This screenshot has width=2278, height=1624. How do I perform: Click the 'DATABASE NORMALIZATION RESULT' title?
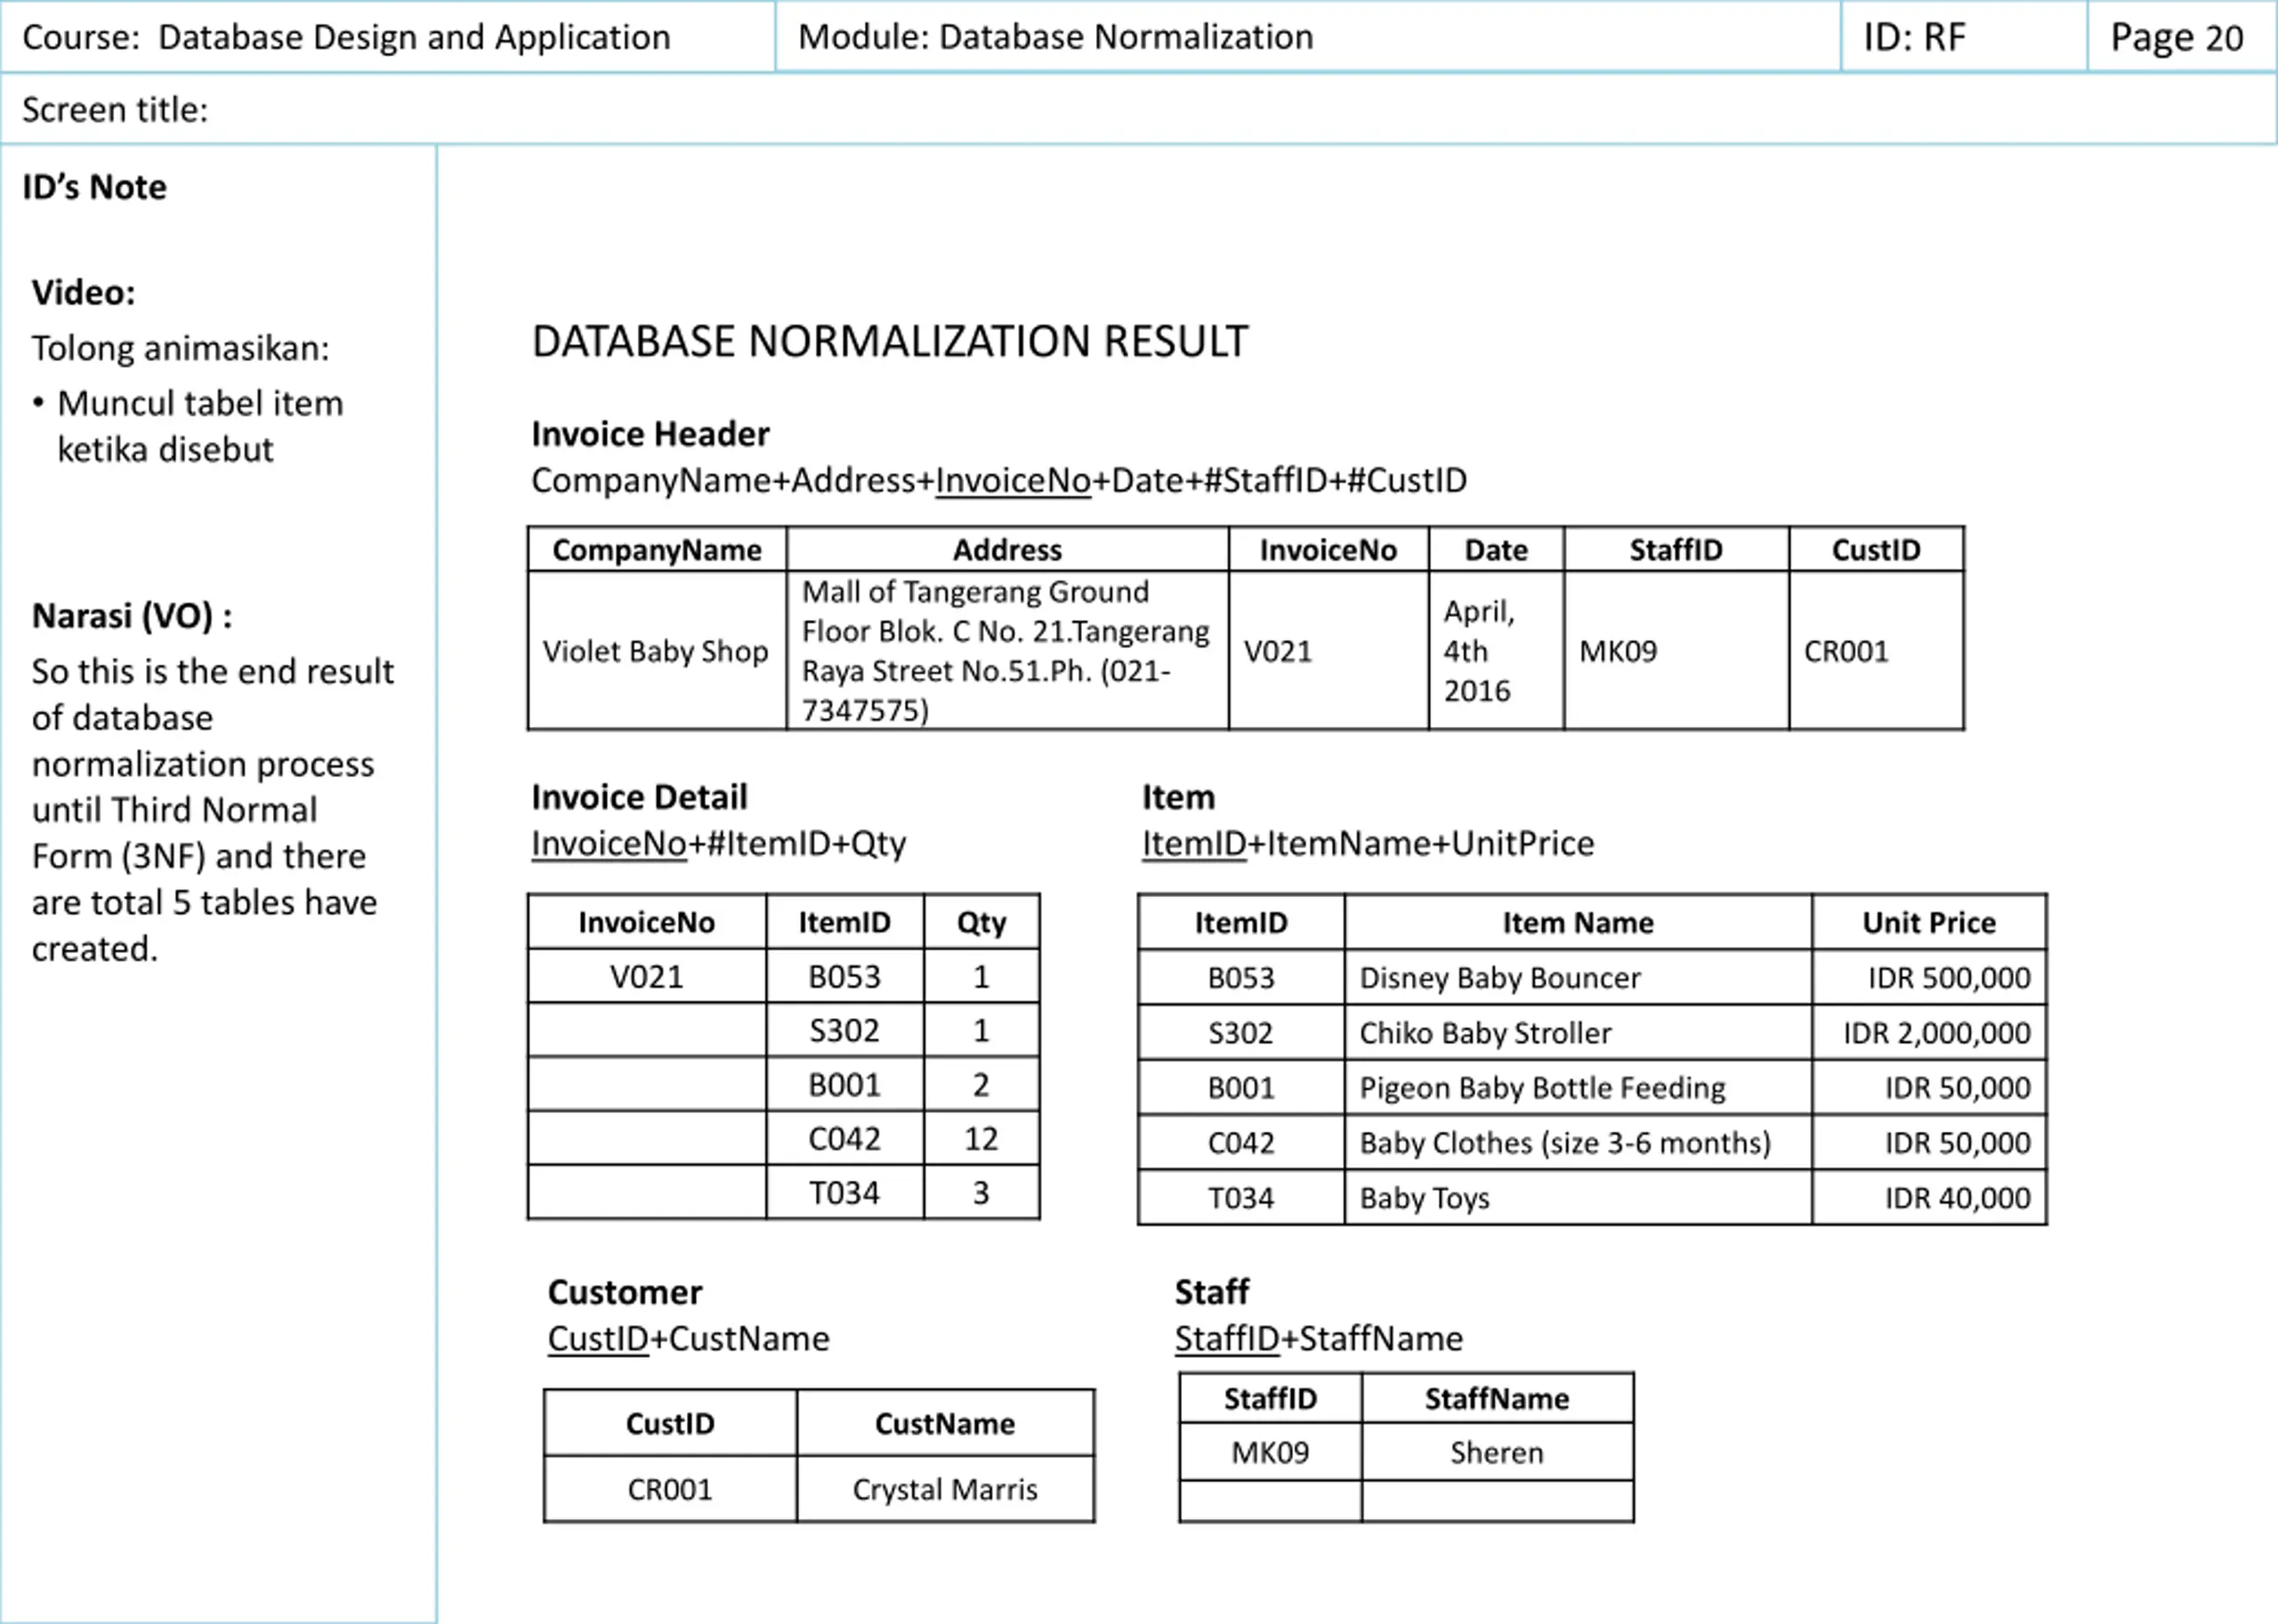[890, 341]
